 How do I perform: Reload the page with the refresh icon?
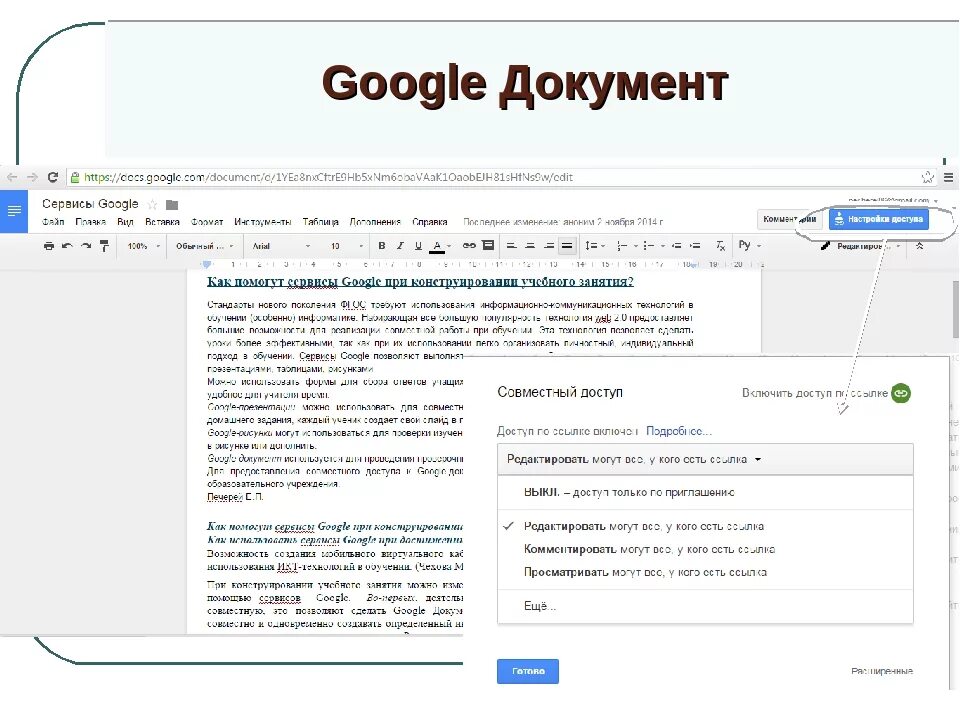click(x=53, y=178)
